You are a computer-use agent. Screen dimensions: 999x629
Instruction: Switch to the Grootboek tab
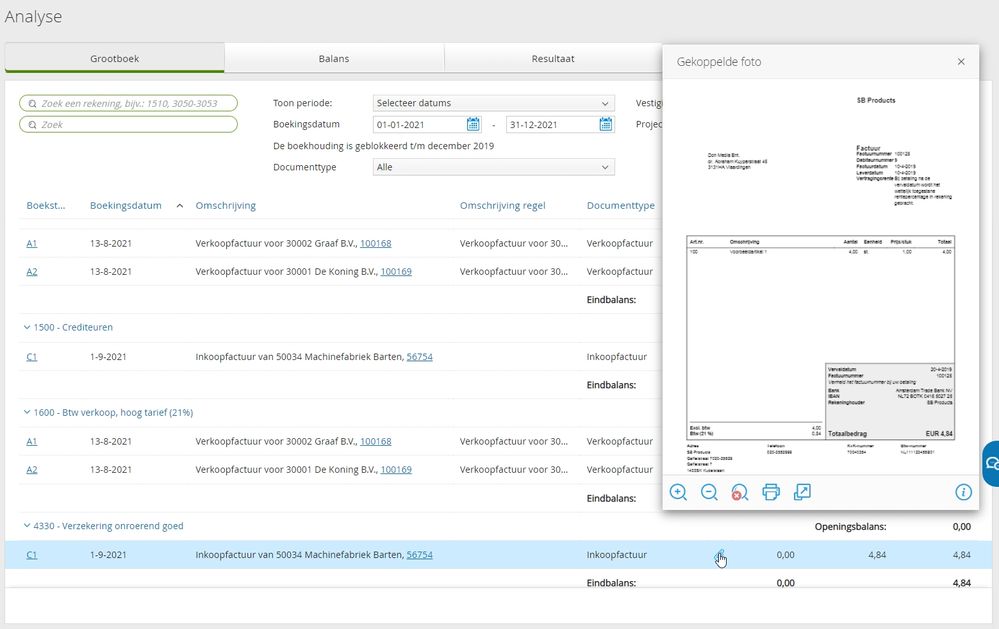(x=115, y=58)
